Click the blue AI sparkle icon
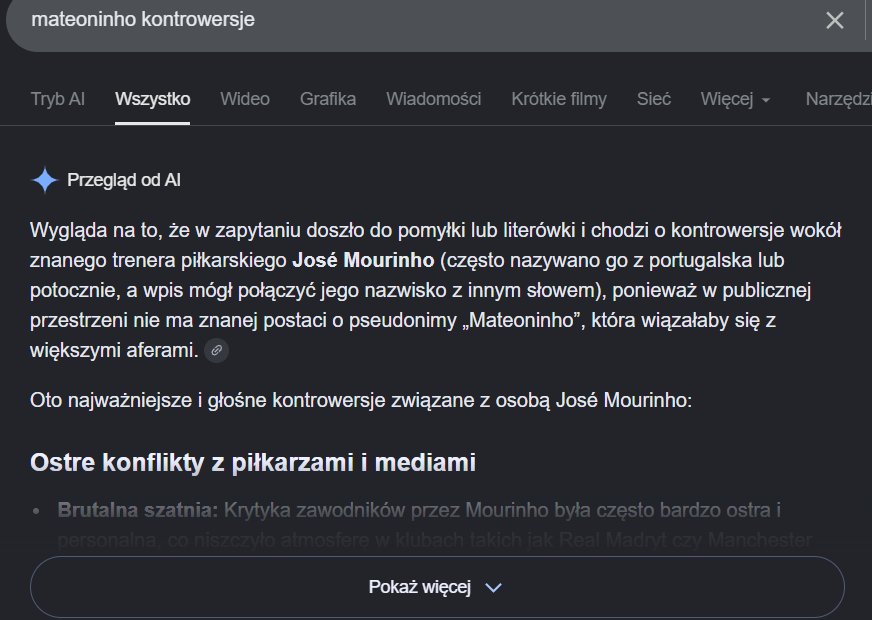Image resolution: width=872 pixels, height=620 pixels. click(x=44, y=180)
